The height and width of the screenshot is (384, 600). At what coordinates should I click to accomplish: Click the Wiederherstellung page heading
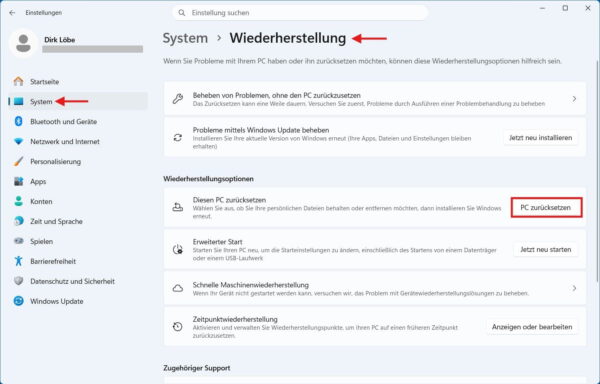coord(287,38)
